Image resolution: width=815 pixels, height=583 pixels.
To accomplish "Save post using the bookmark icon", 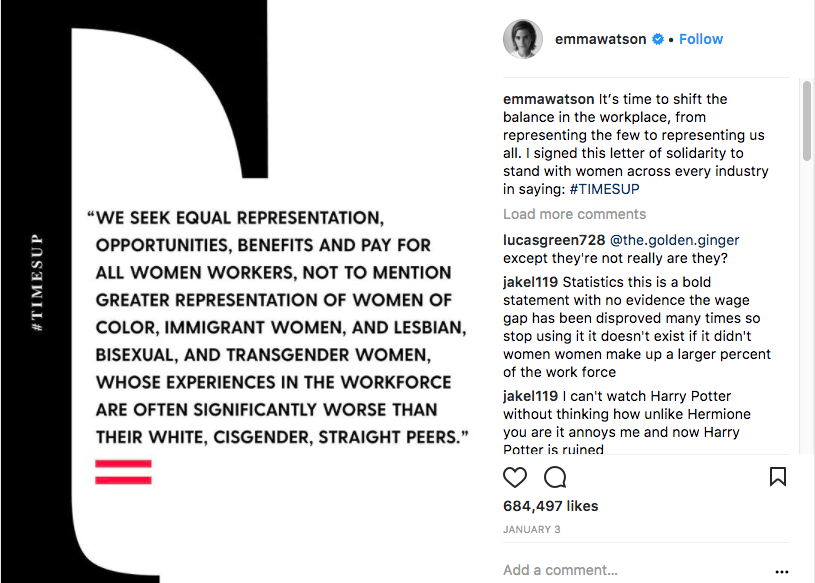I will coord(778,477).
